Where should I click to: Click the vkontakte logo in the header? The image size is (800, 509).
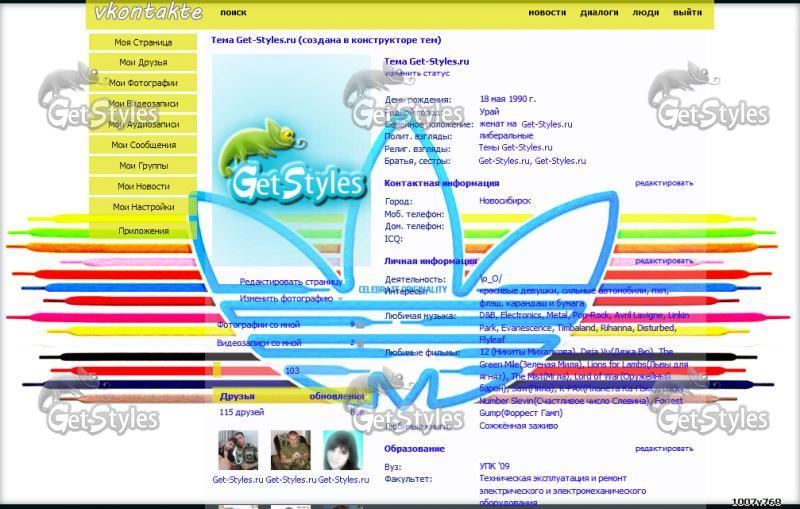[148, 13]
